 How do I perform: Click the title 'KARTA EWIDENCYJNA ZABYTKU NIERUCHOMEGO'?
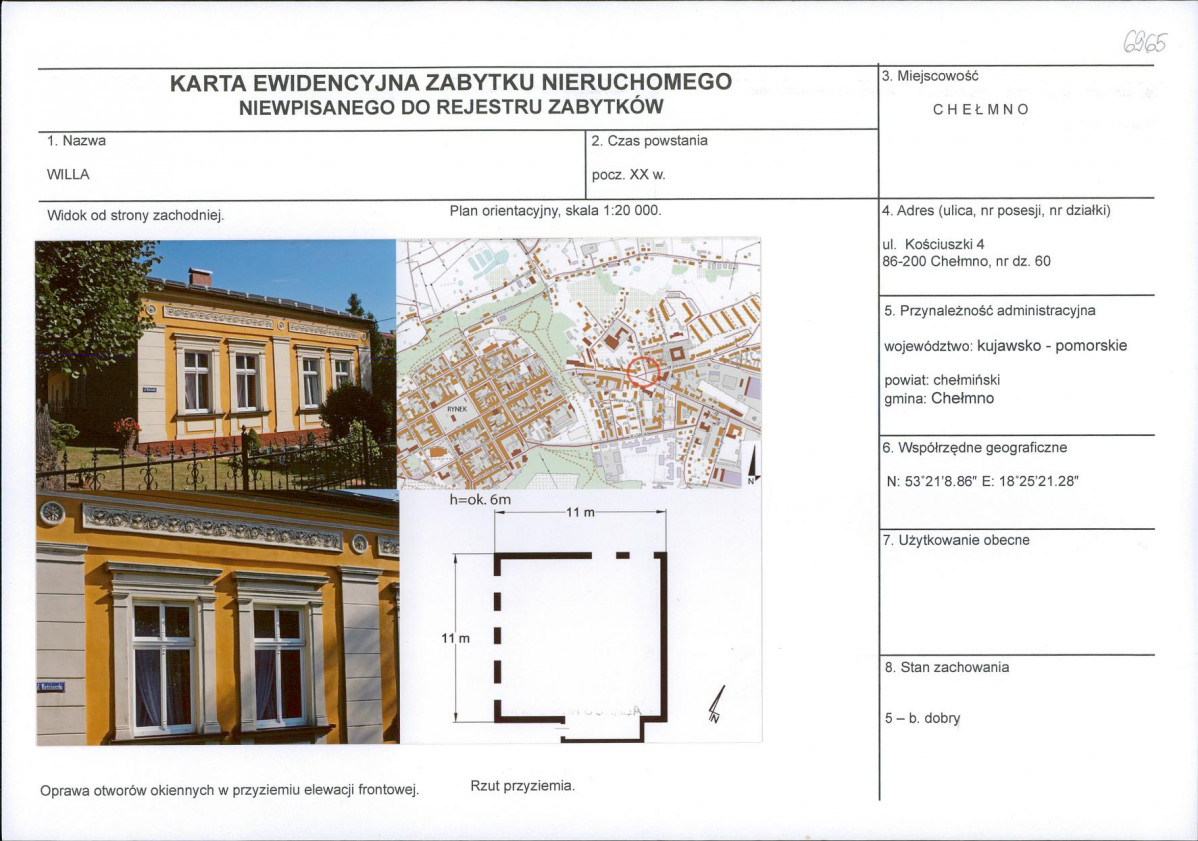(451, 82)
